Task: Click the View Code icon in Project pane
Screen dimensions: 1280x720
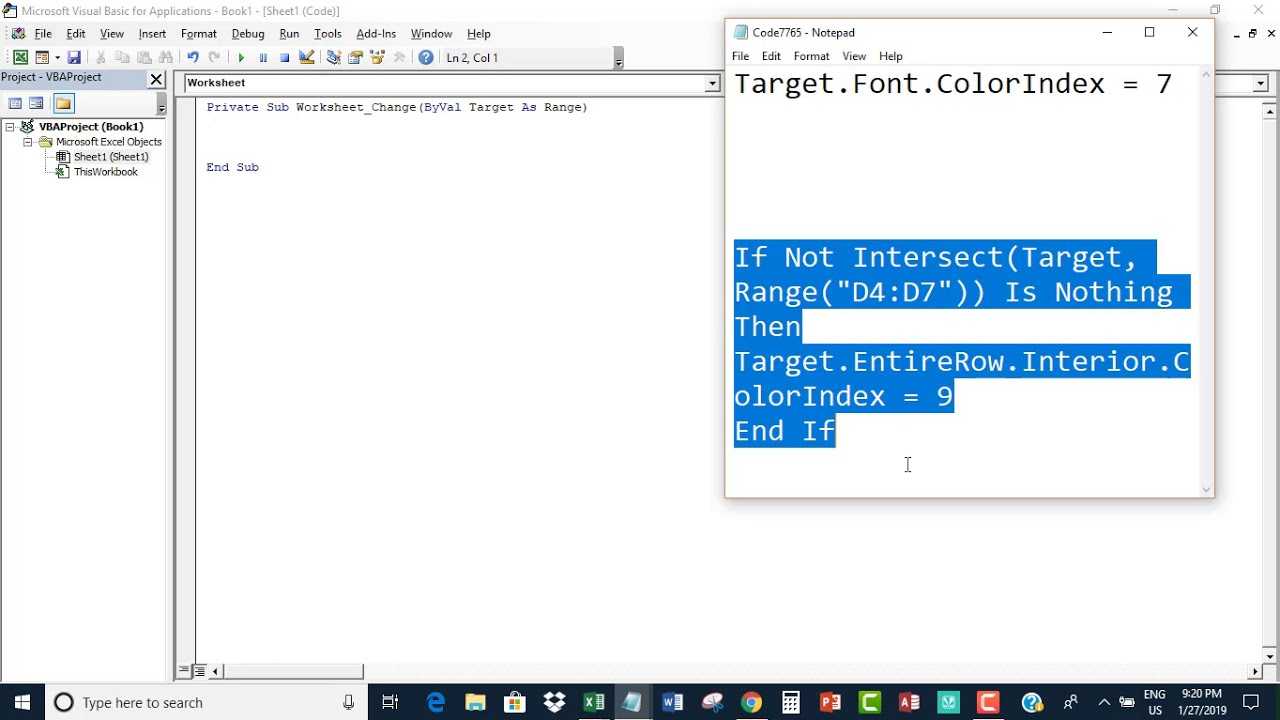Action: [x=15, y=103]
